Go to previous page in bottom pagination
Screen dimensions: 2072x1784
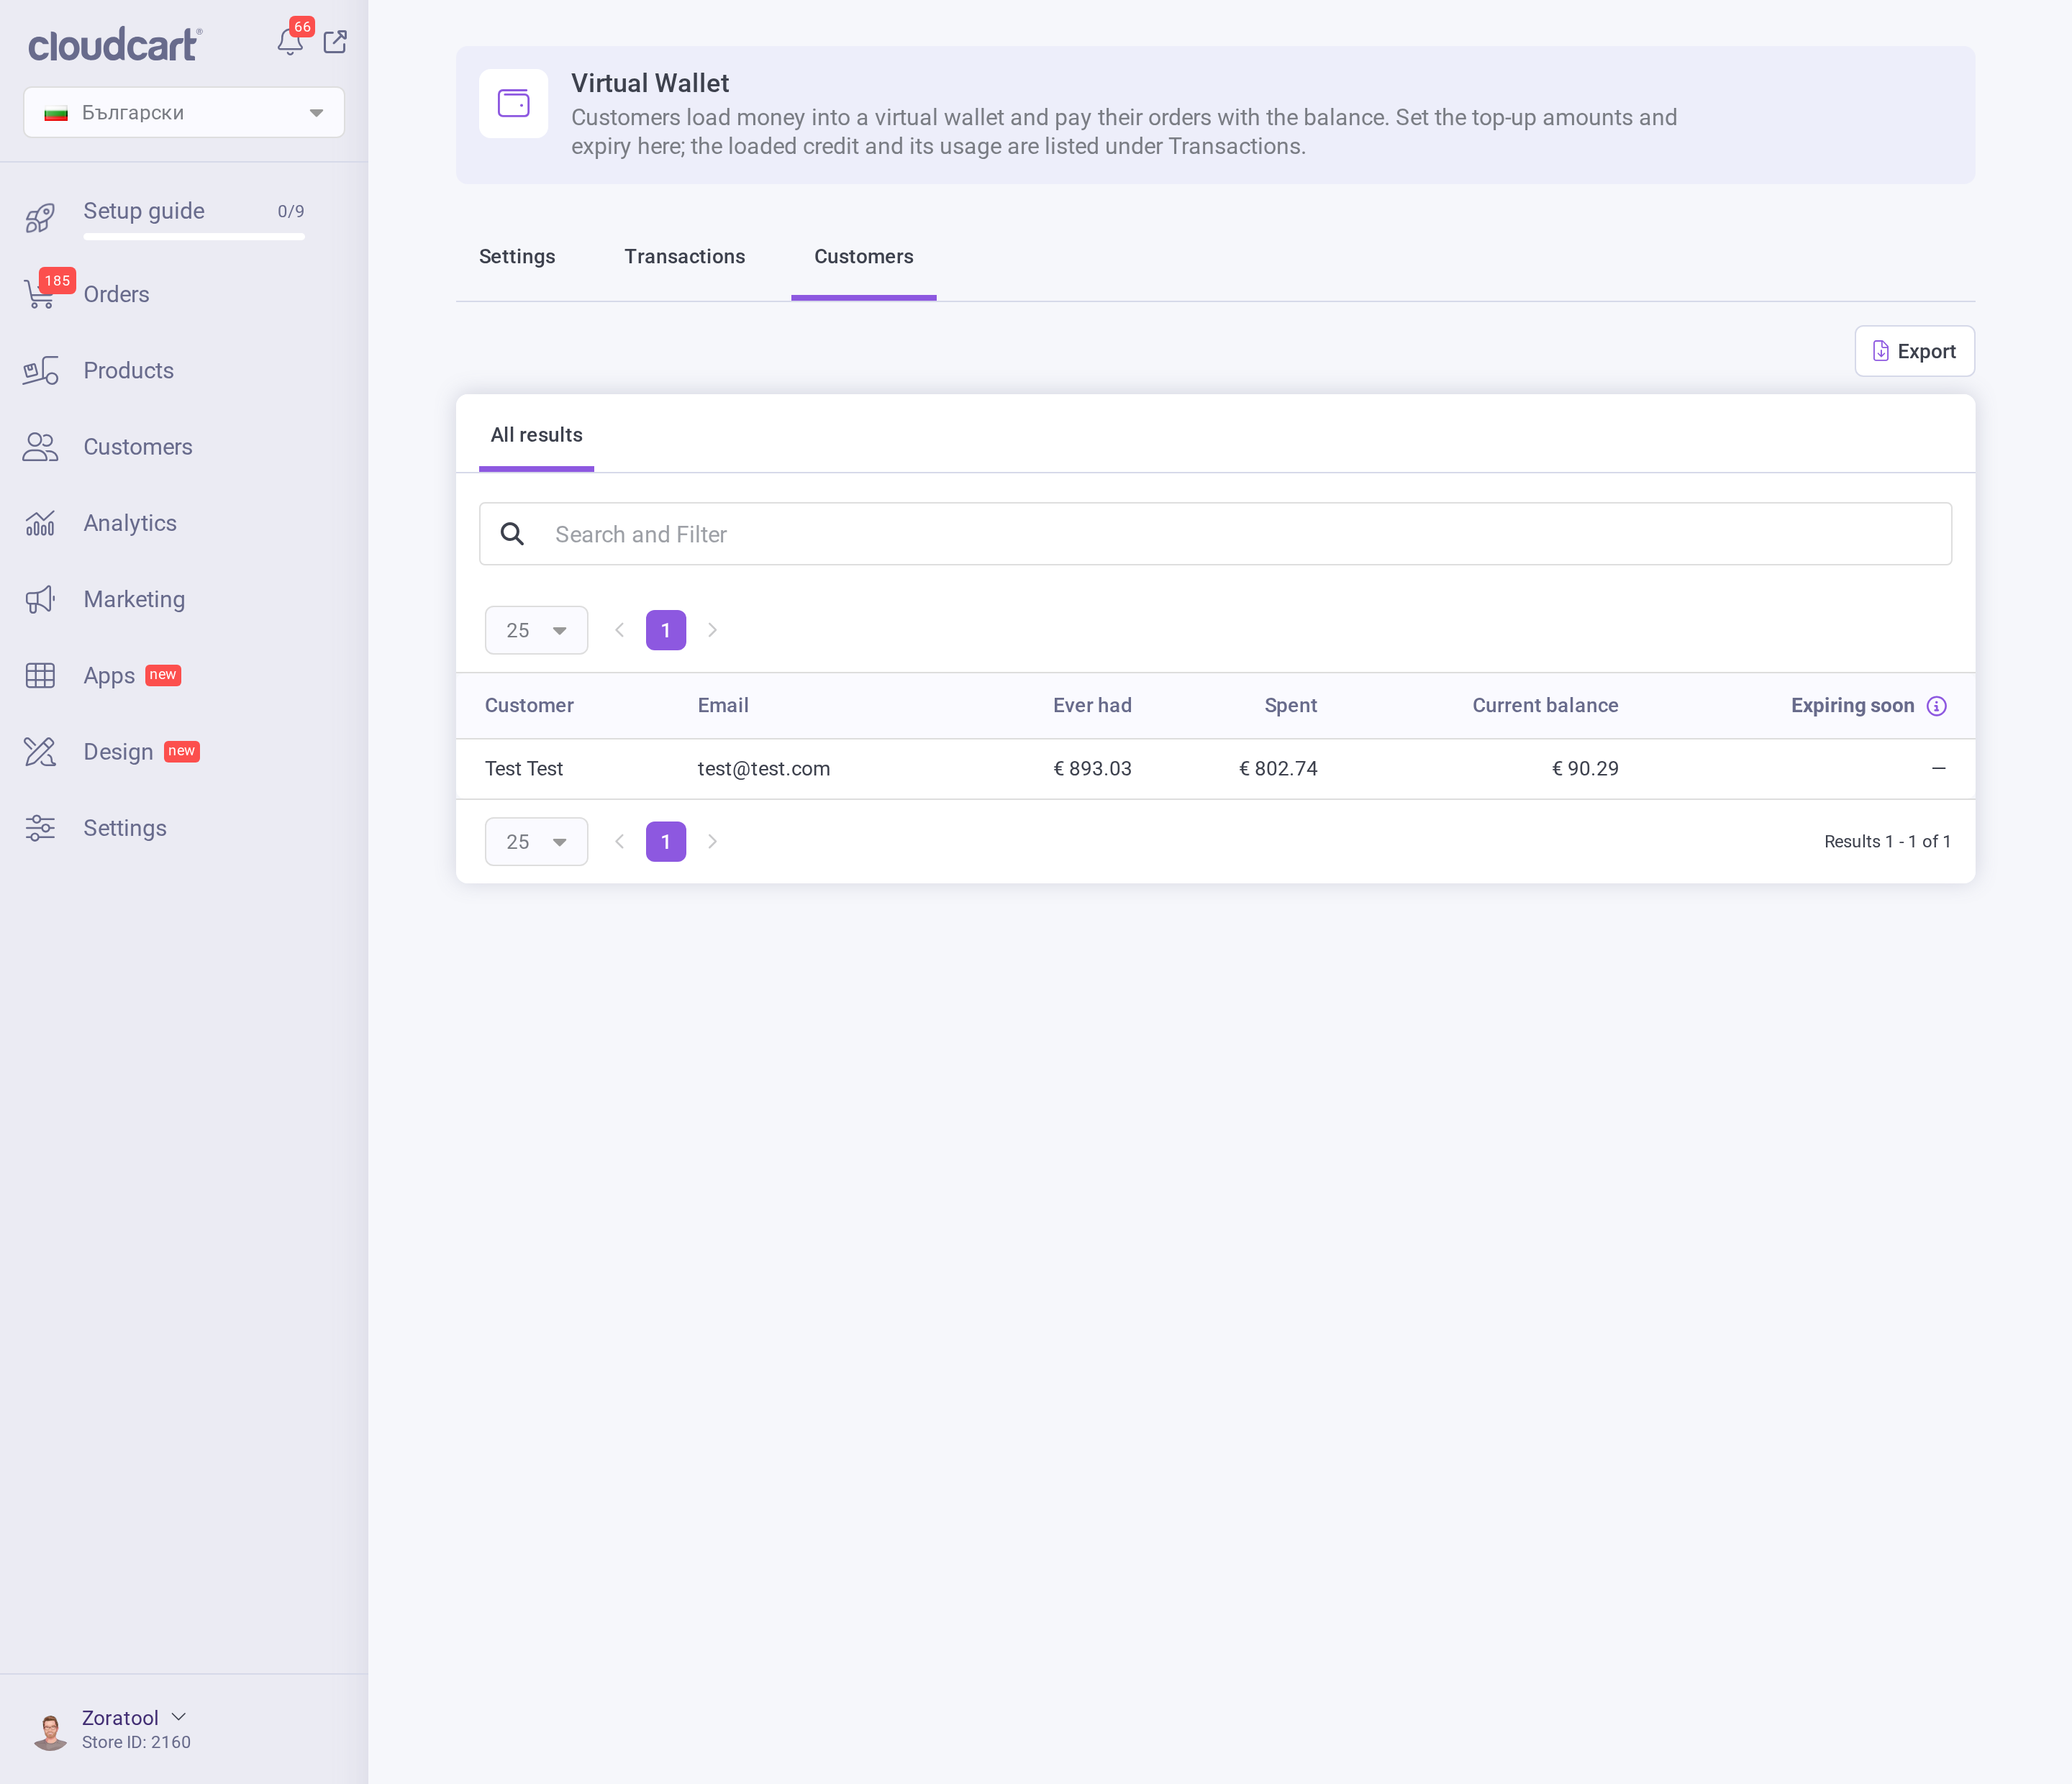pos(620,842)
